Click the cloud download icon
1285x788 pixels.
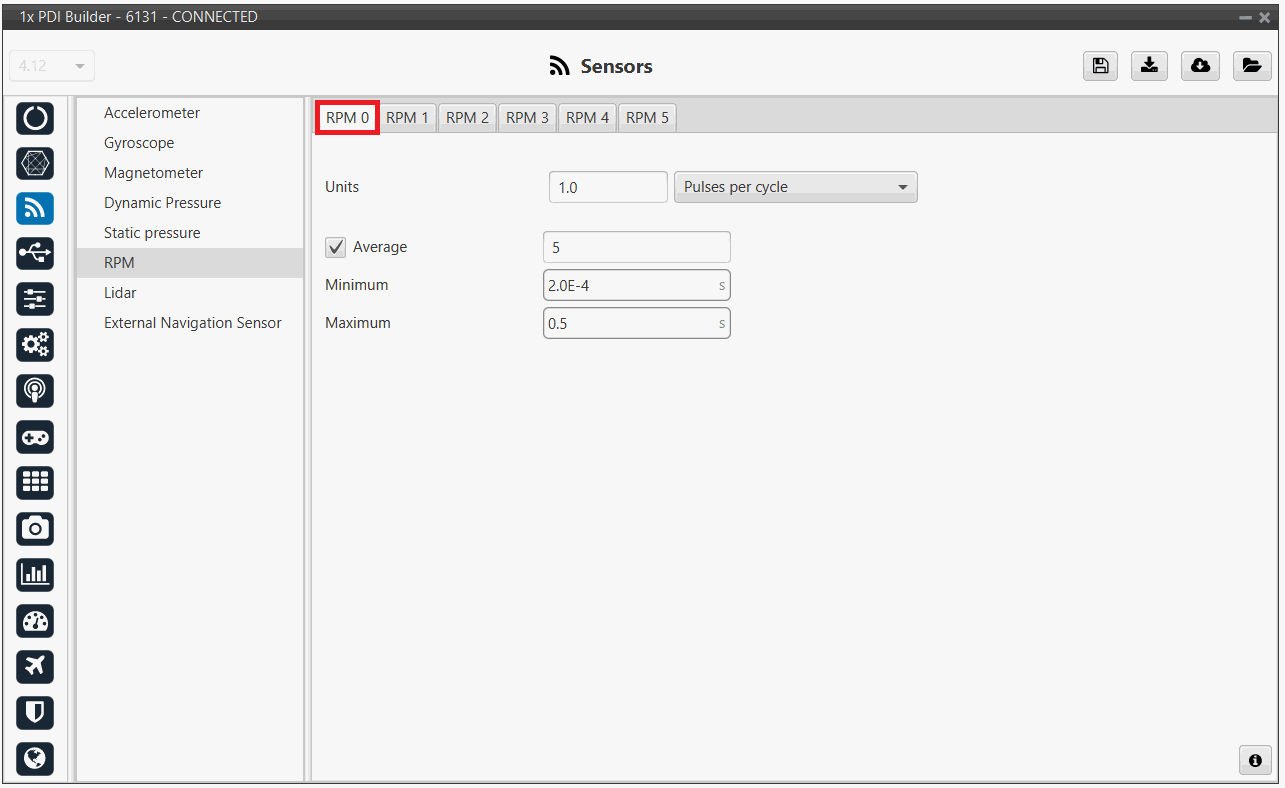pyautogui.click(x=1200, y=66)
